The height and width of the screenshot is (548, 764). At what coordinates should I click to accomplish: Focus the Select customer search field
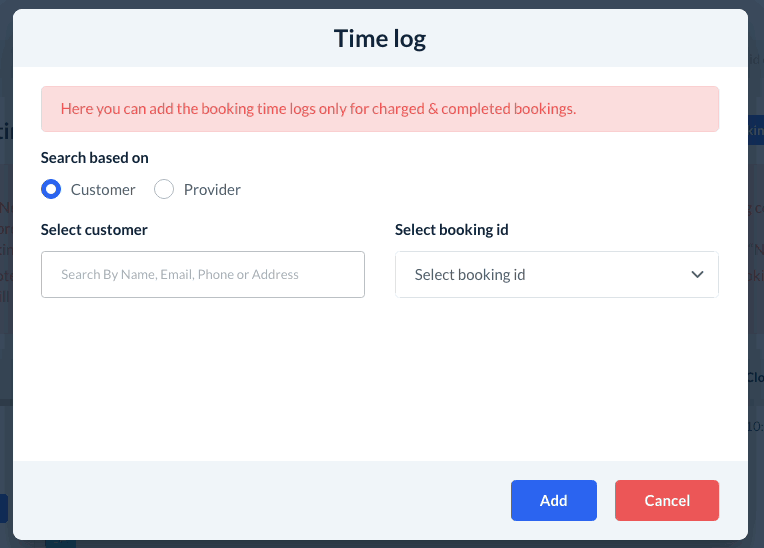[x=203, y=275]
